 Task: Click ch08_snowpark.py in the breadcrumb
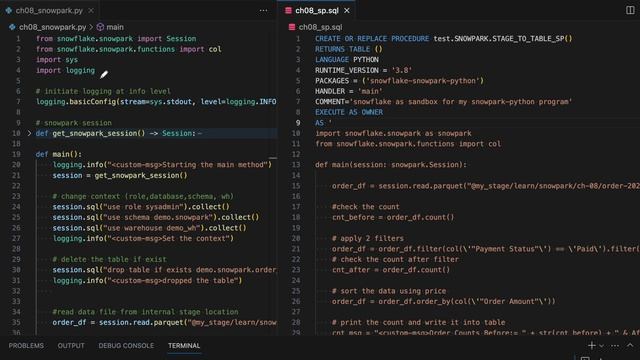pyautogui.click(x=53, y=27)
